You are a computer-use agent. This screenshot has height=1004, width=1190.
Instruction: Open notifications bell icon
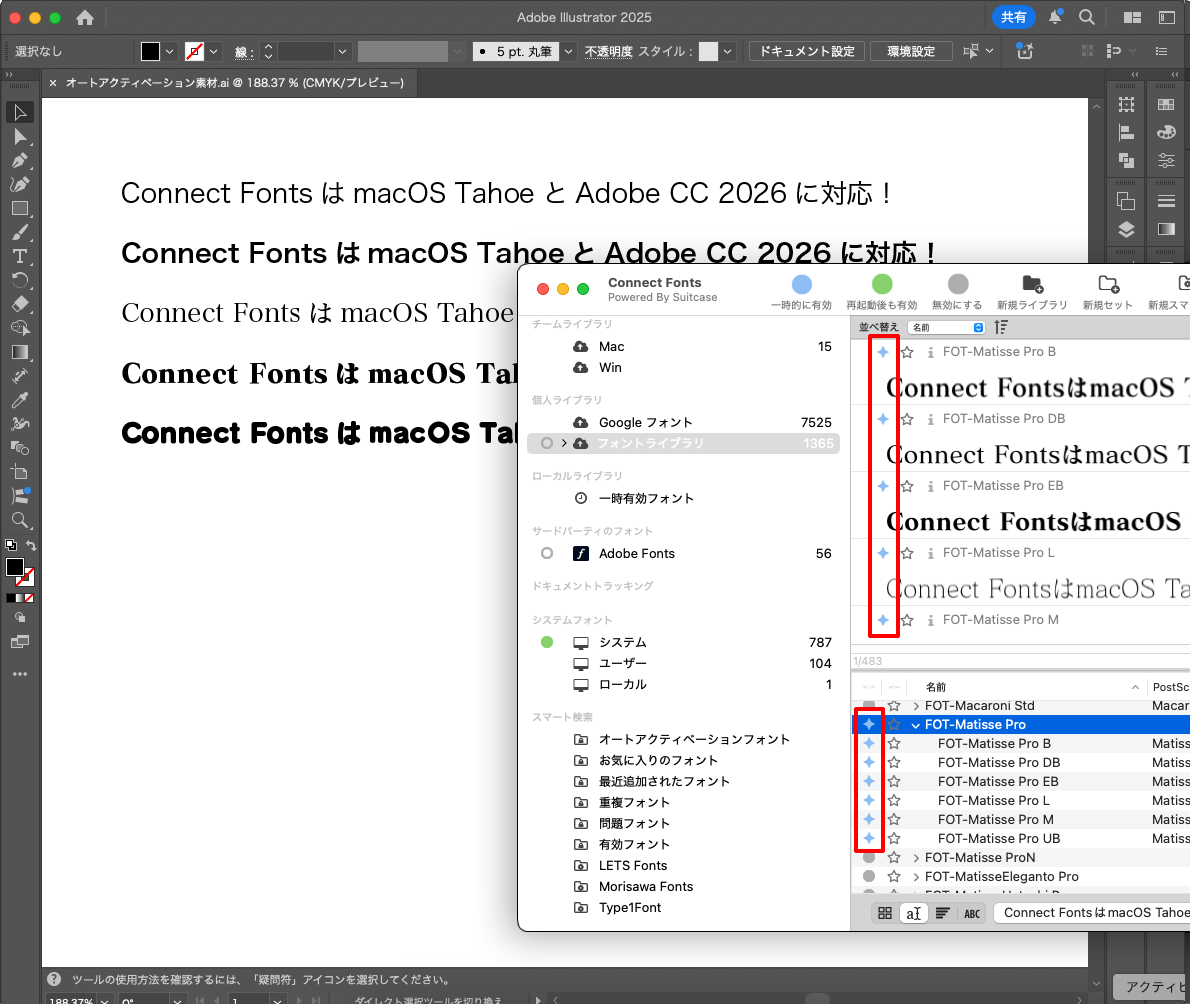pos(1055,17)
